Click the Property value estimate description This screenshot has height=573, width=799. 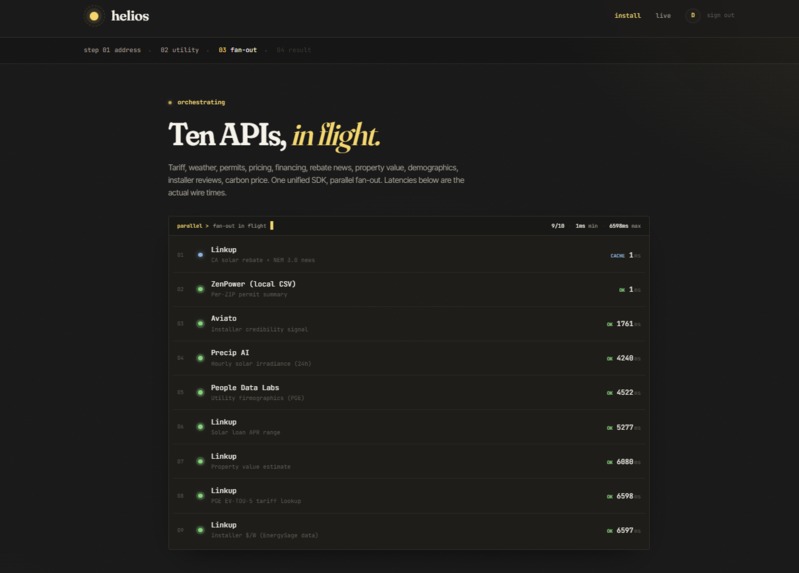coord(251,466)
